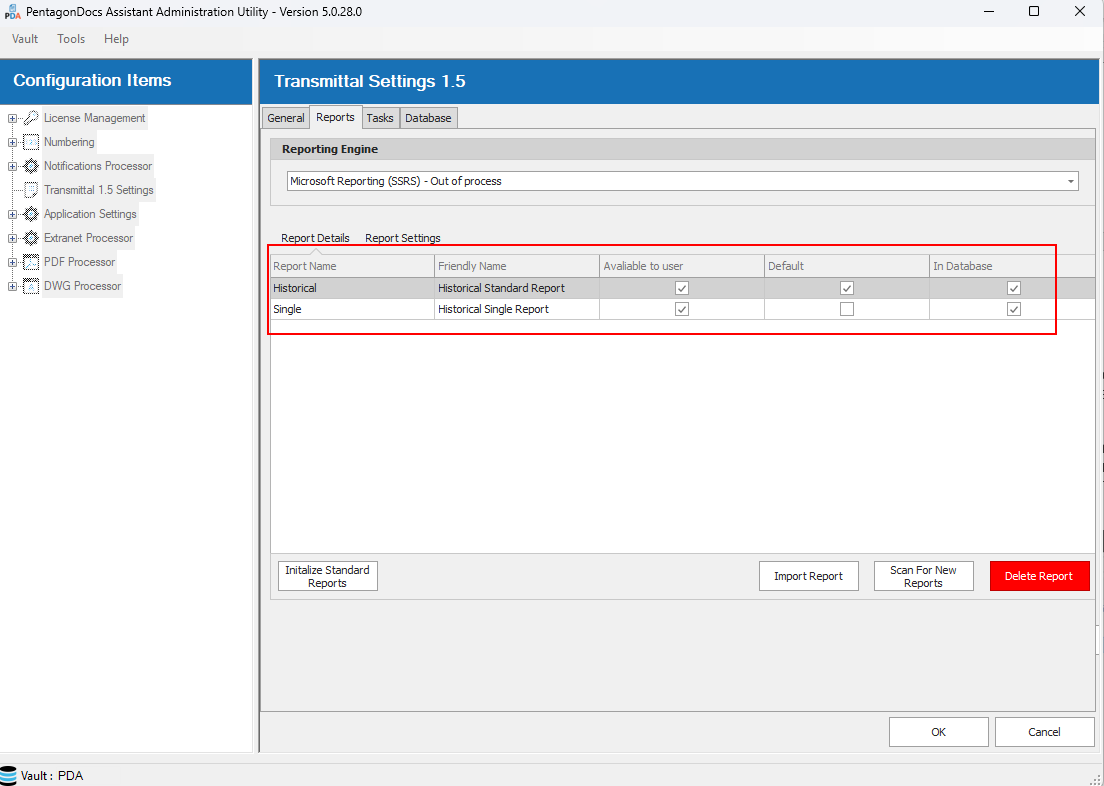Viewport: 1104px width, 786px height.
Task: Uncheck Available to user for Historical
Action: click(x=682, y=288)
